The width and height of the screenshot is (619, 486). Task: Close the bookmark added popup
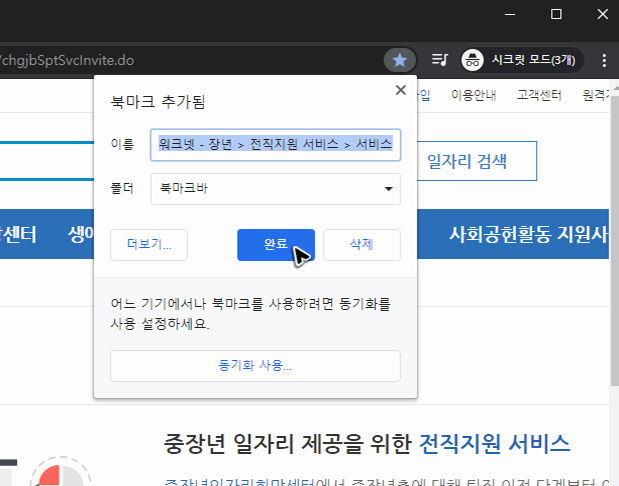[x=401, y=90]
